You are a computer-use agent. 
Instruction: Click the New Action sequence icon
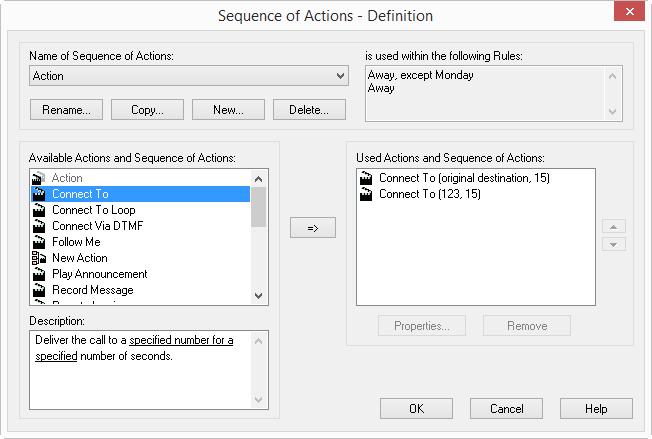click(39, 258)
